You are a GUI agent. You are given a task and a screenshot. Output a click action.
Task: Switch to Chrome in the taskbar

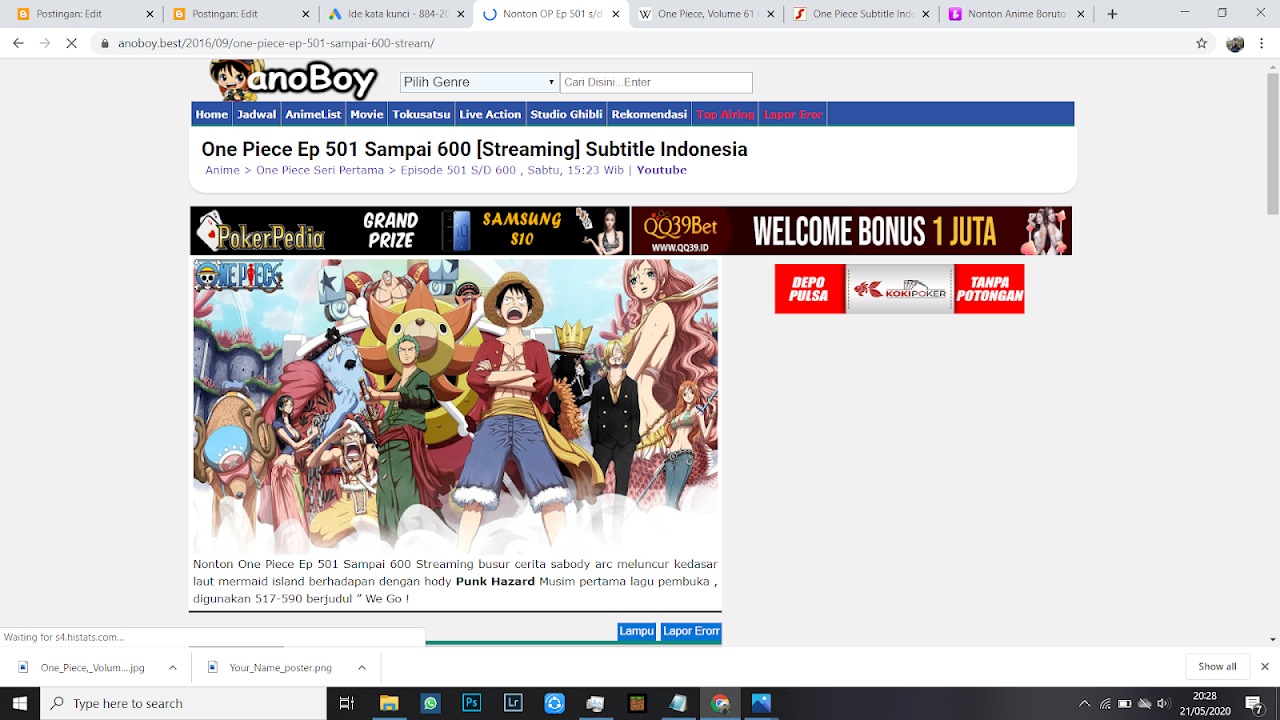720,703
